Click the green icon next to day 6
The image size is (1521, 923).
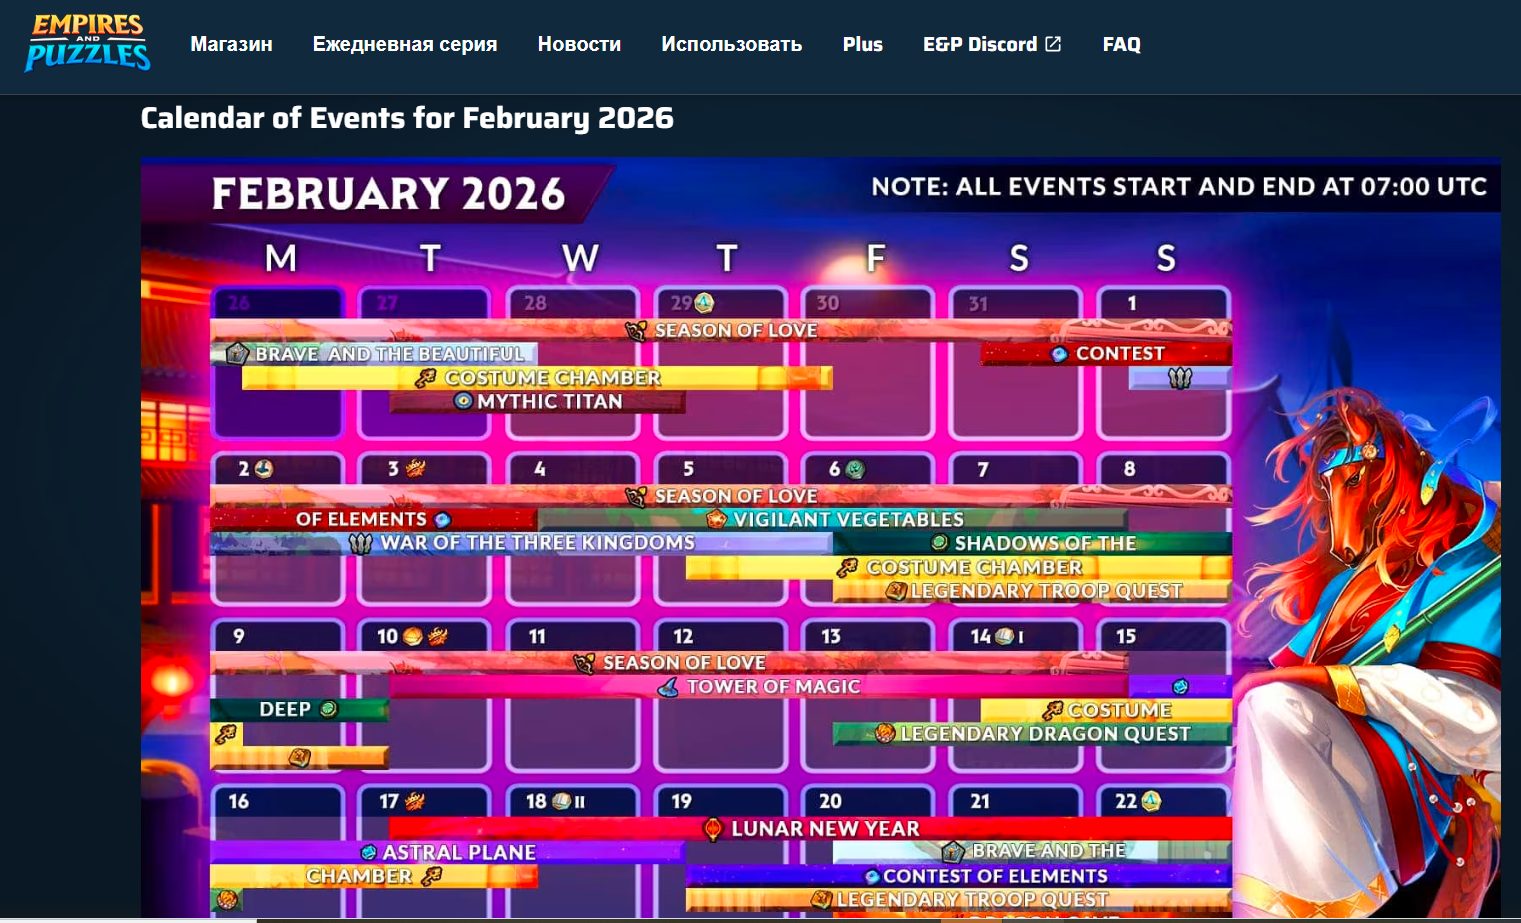pyautogui.click(x=855, y=469)
